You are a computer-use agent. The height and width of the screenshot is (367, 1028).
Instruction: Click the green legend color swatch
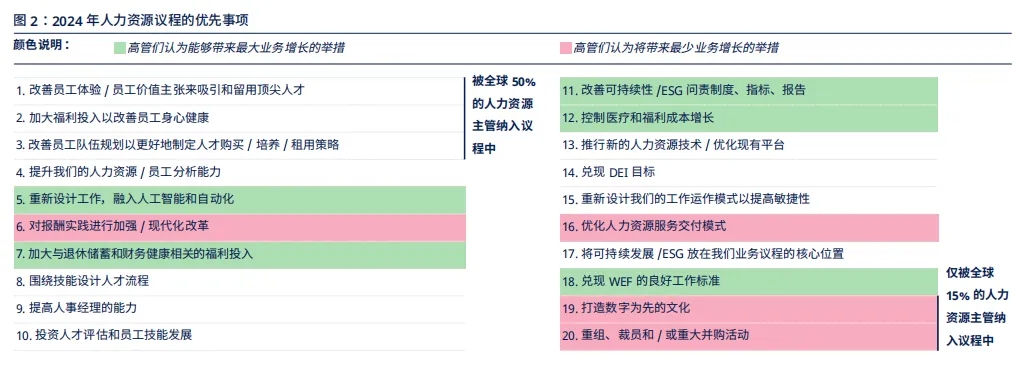pos(119,48)
